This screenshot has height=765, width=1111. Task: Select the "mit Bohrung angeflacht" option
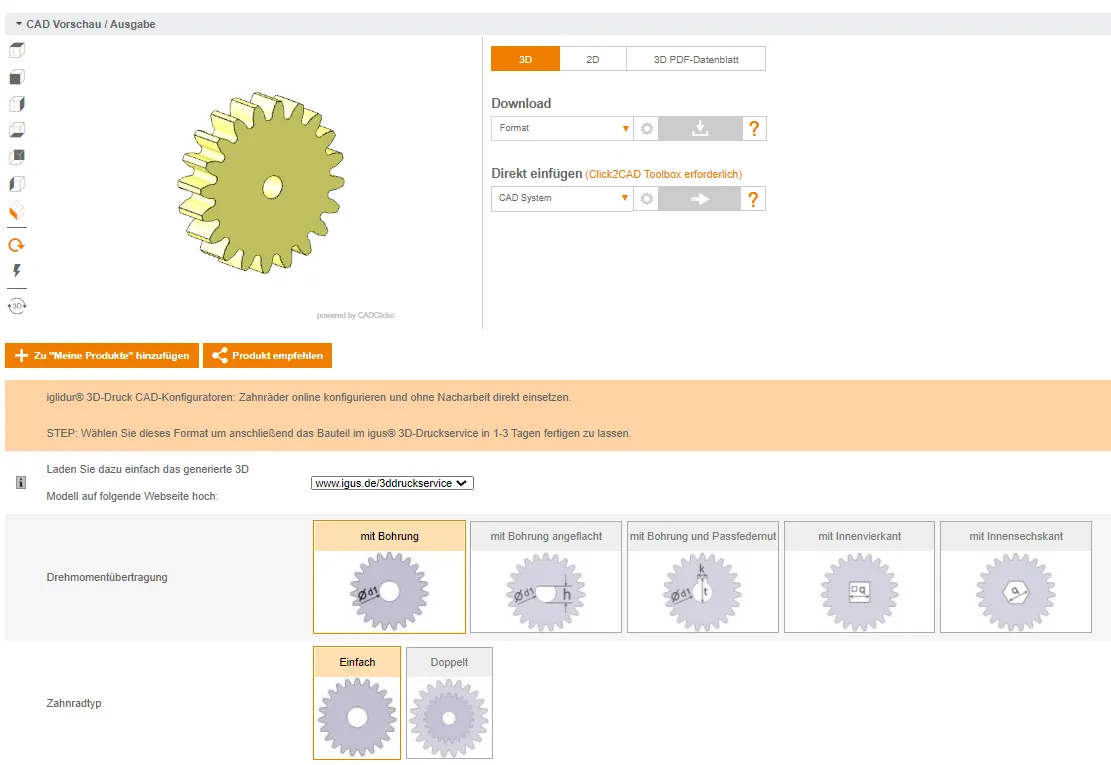click(546, 577)
